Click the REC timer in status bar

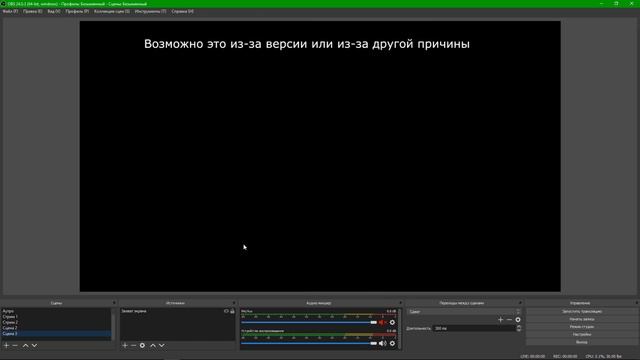tap(565, 356)
